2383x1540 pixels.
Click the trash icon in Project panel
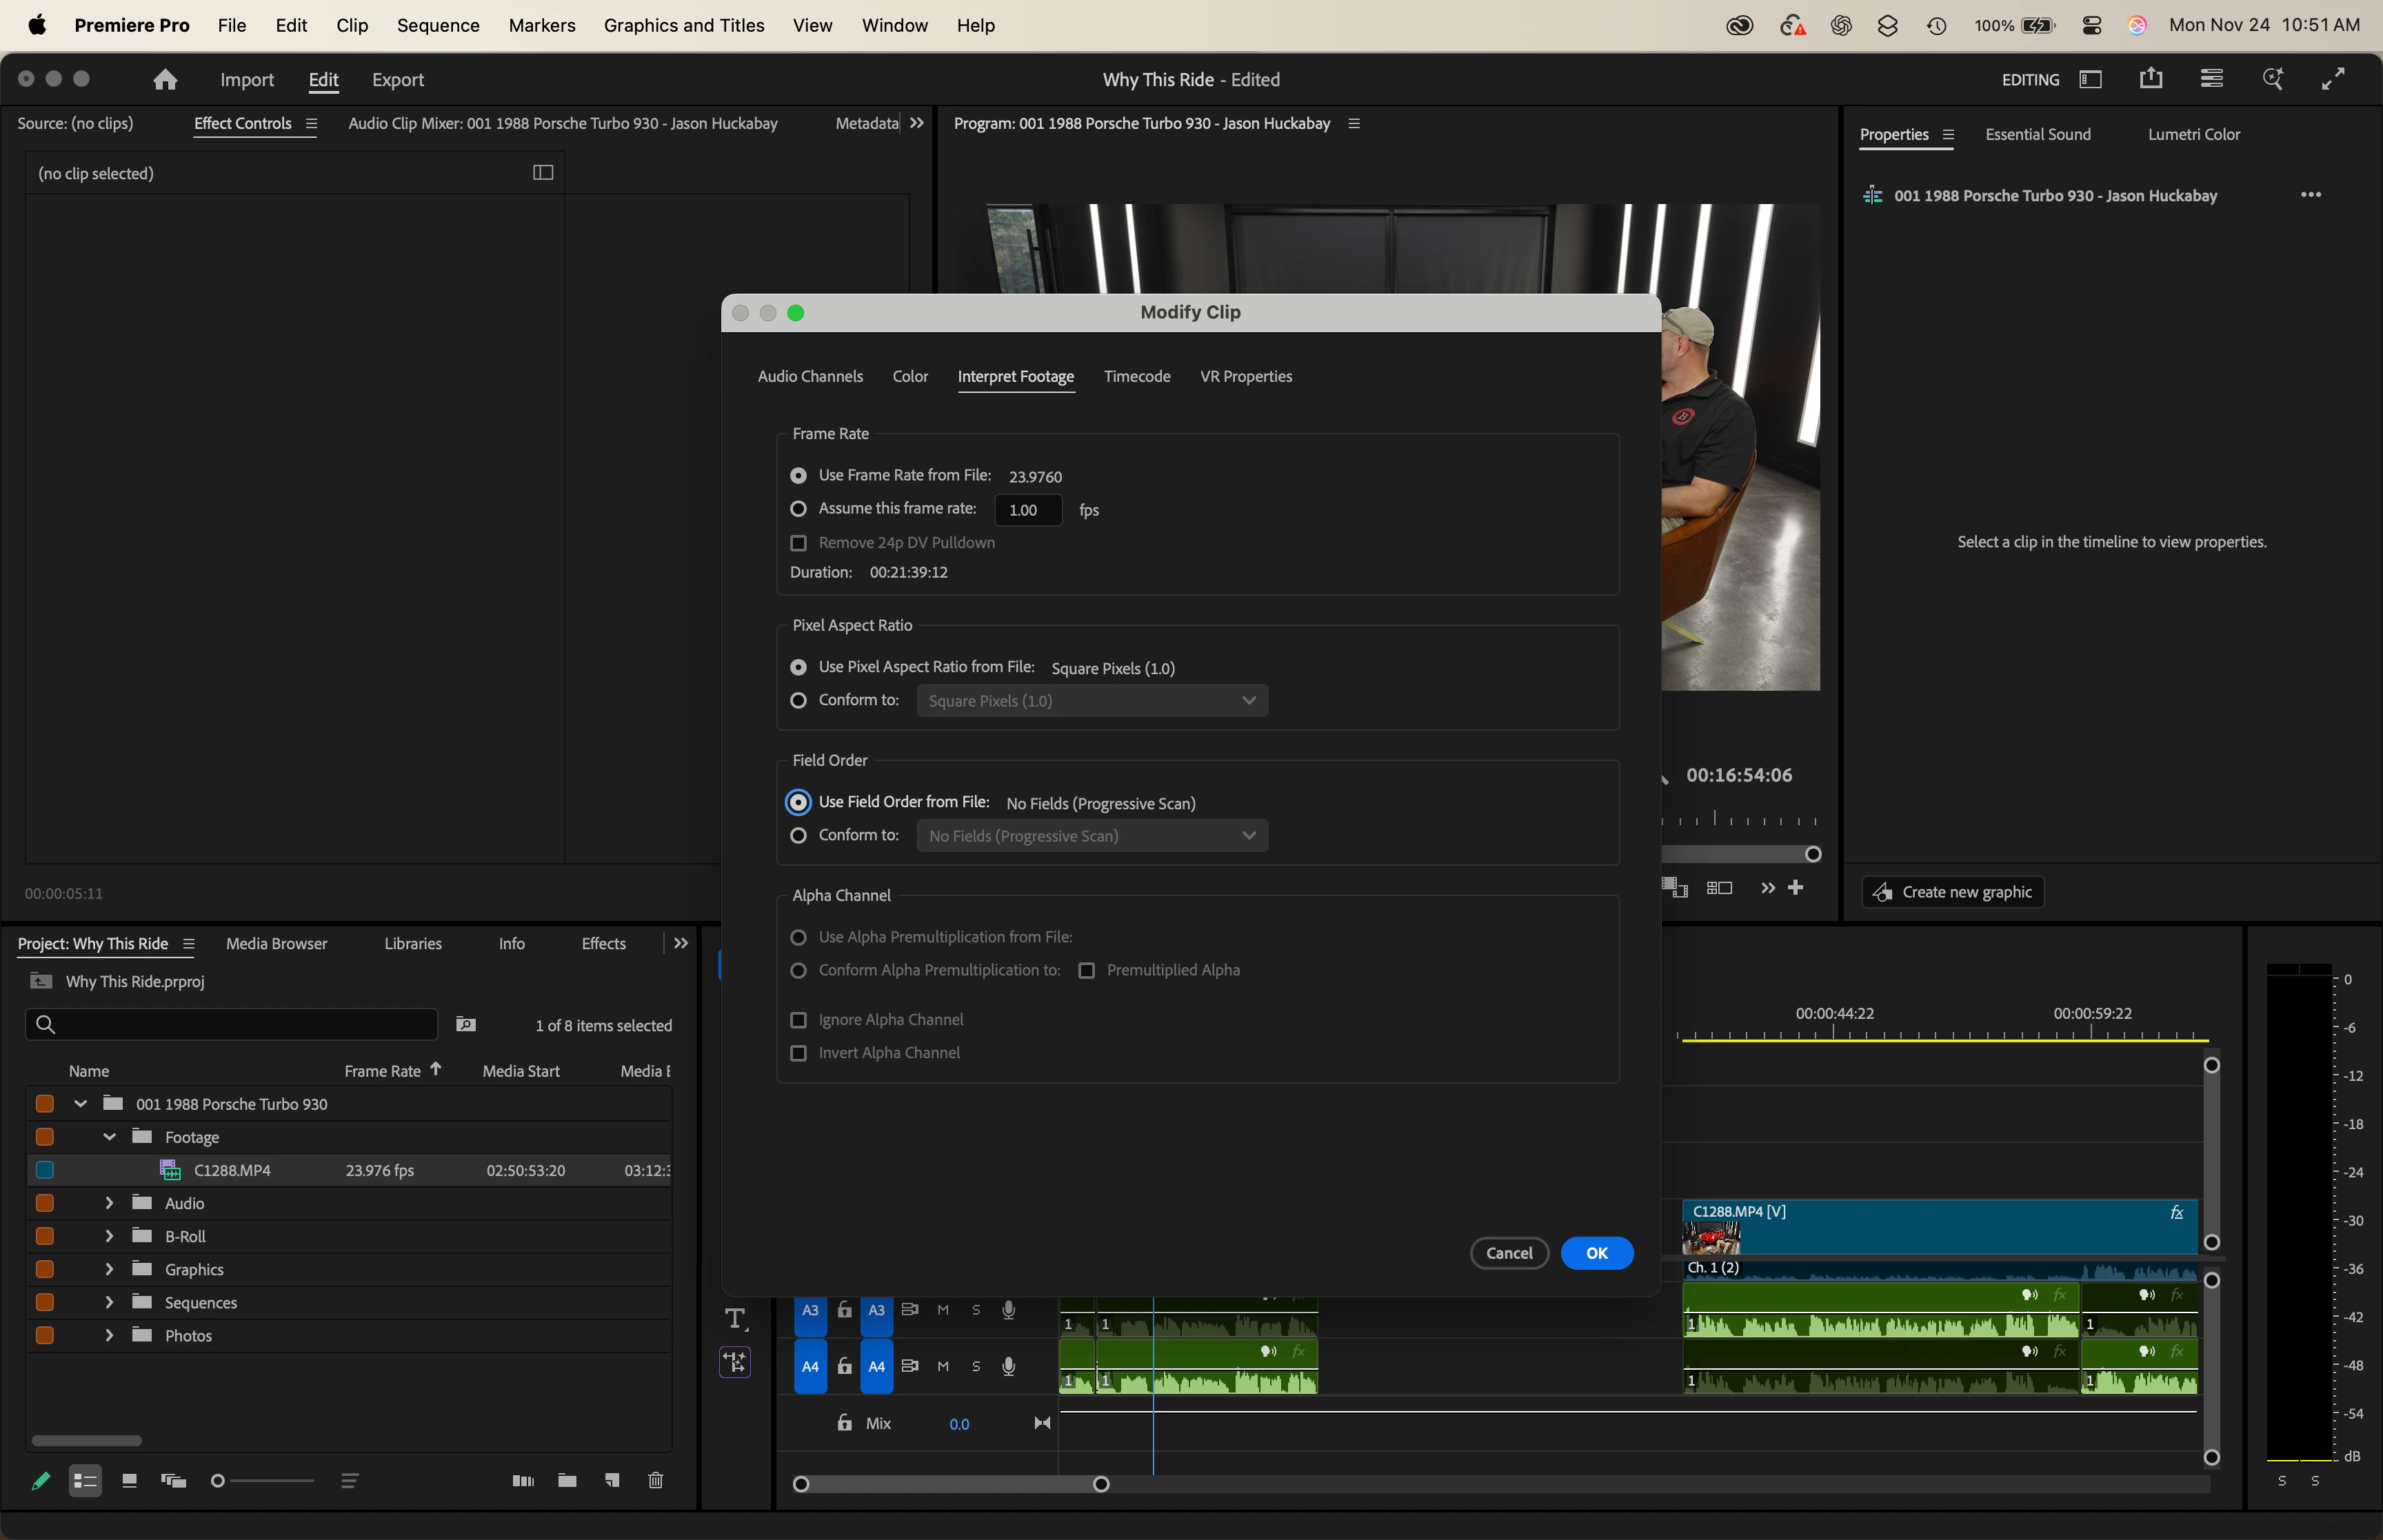point(655,1480)
